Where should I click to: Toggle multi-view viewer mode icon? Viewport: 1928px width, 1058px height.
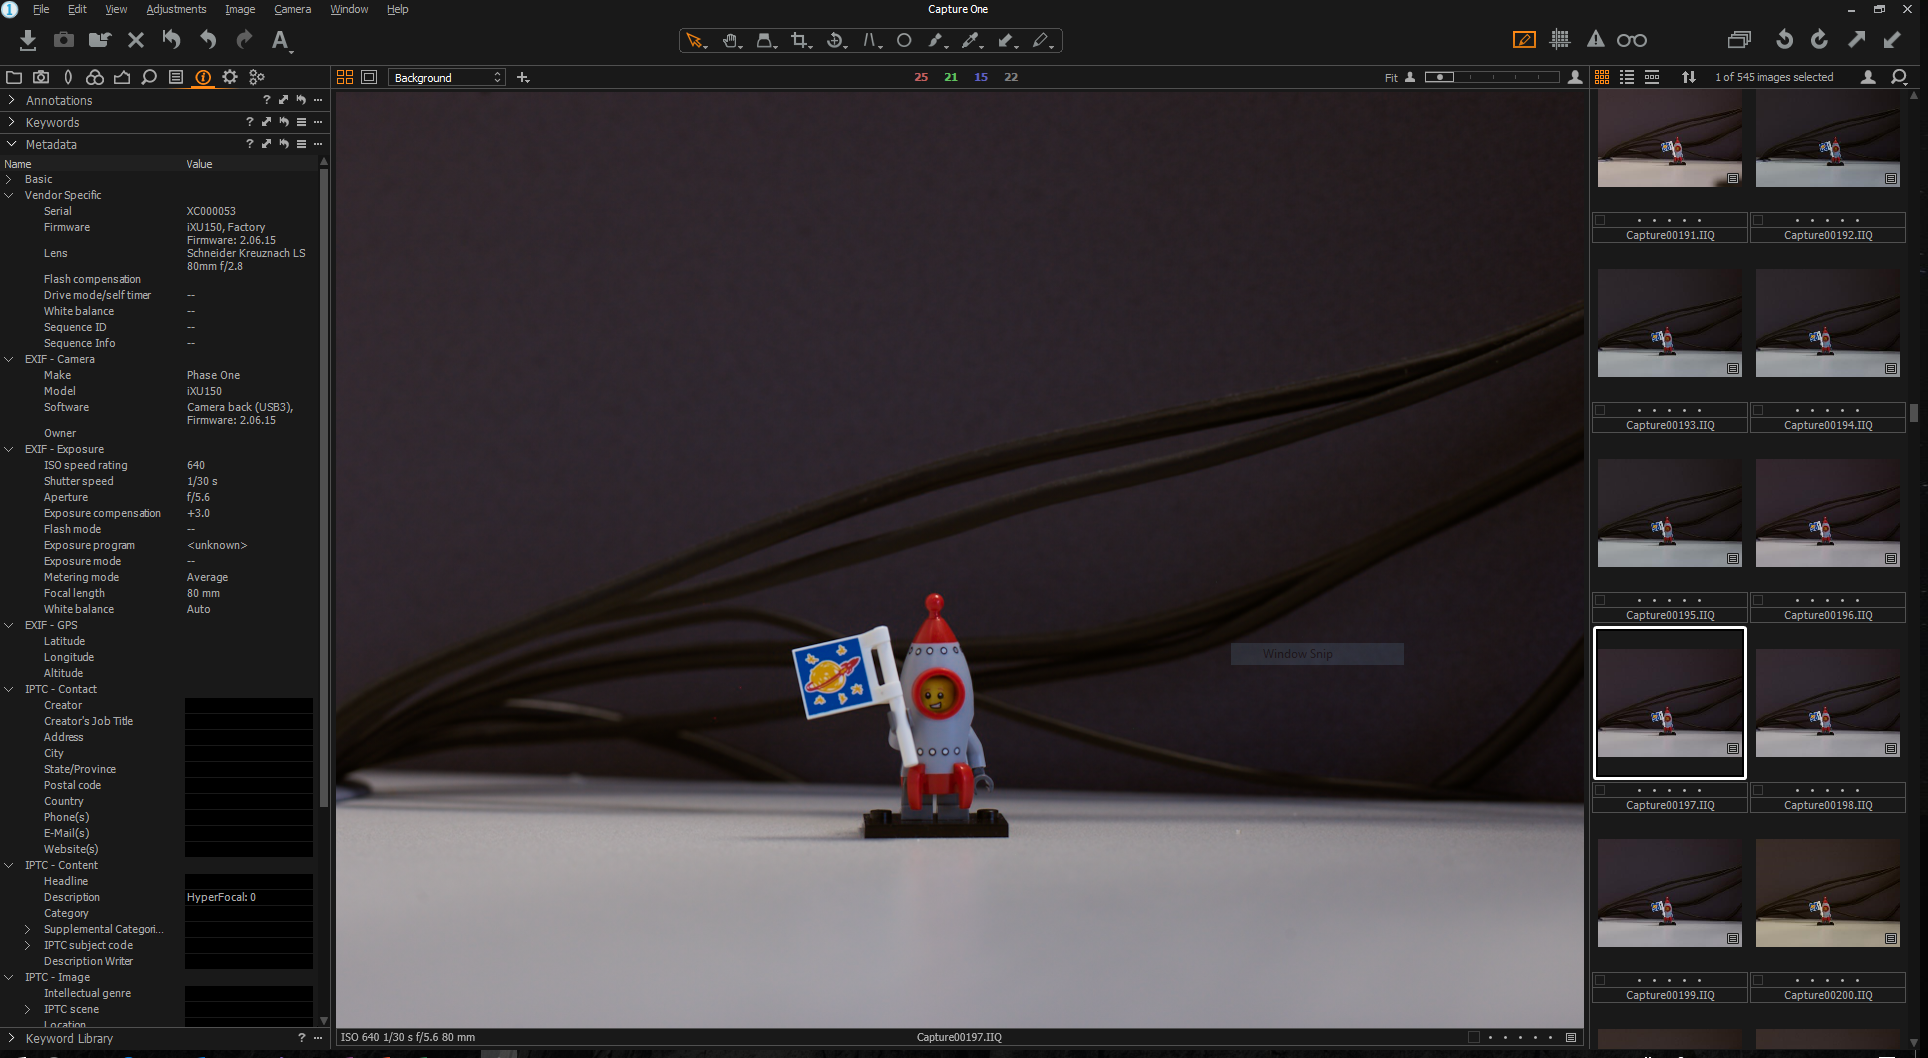(x=345, y=77)
